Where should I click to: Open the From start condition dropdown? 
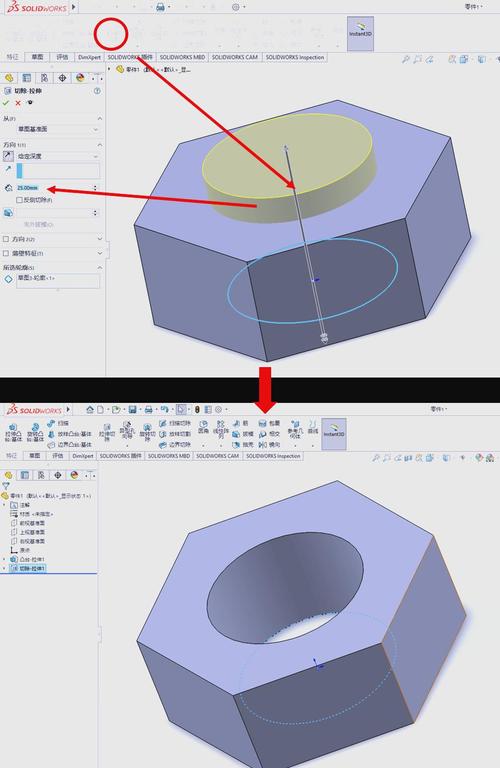pyautogui.click(x=58, y=129)
